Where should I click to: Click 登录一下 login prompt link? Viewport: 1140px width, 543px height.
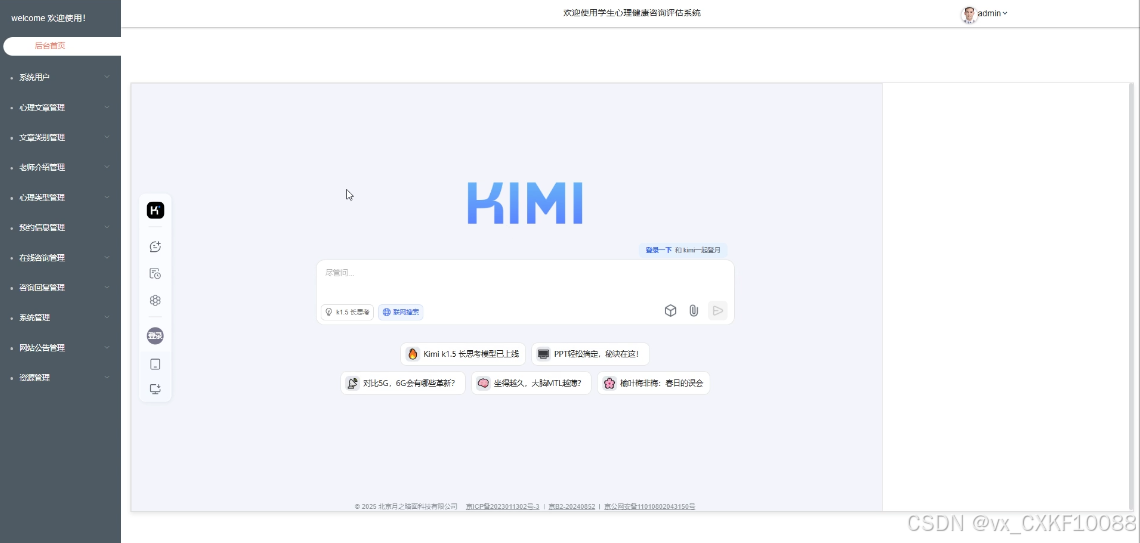[659, 250]
